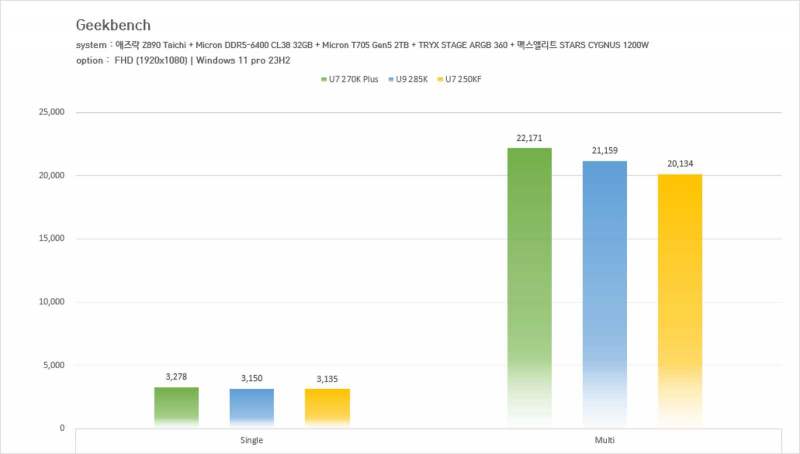Click the green U7 270K Plus legend swatch
Screen dimensions: 800x454
(x=323, y=78)
